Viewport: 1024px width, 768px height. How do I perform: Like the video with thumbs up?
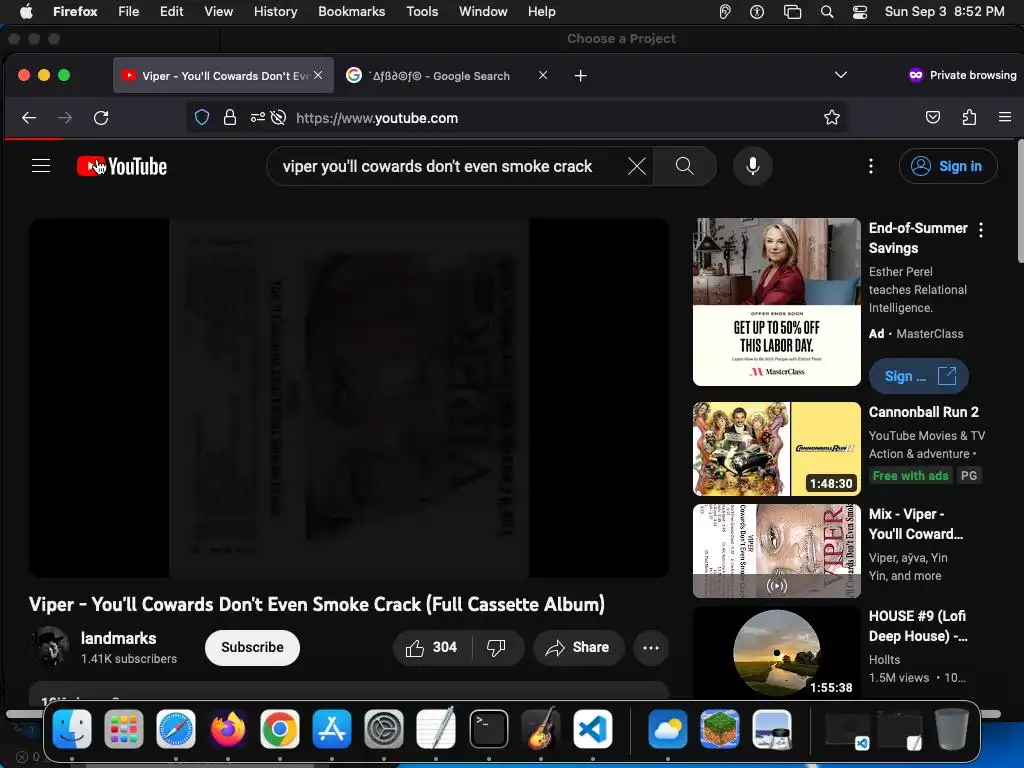pyautogui.click(x=432, y=648)
